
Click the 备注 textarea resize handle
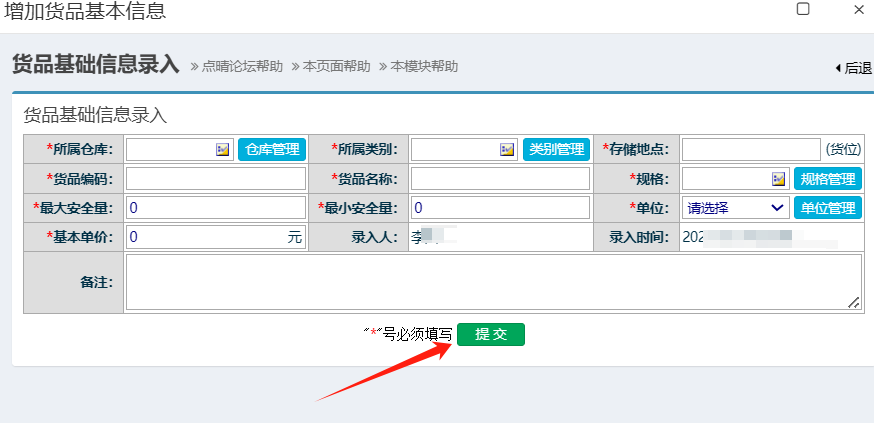[x=854, y=303]
